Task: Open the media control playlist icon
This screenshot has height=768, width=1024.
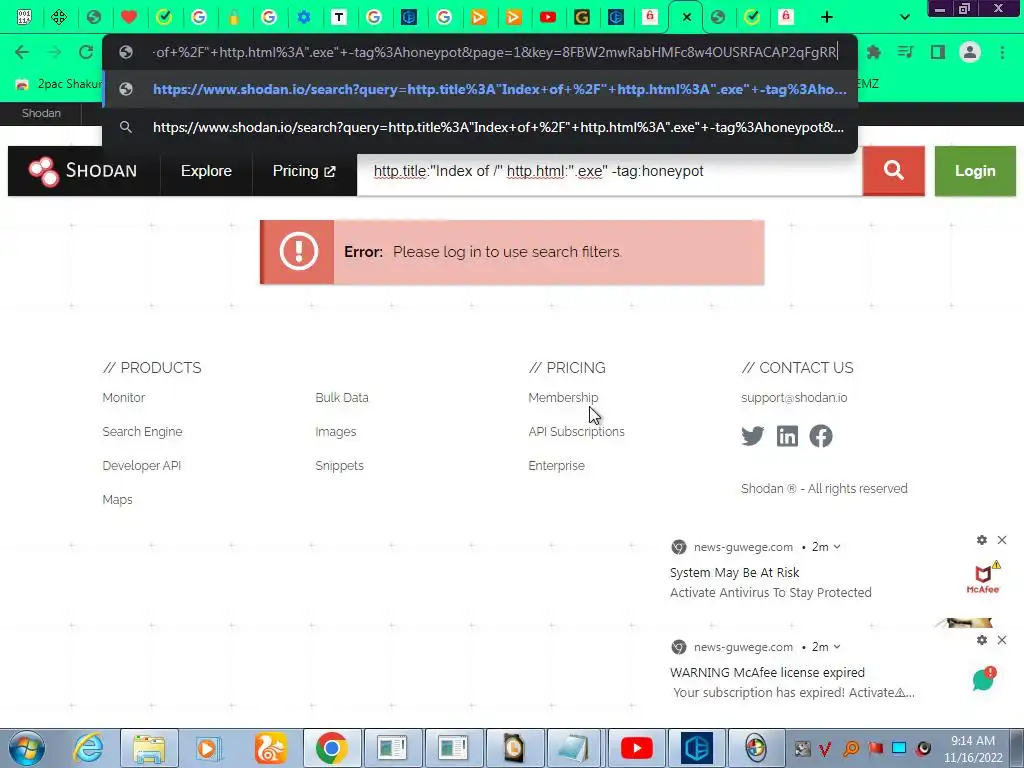Action: tap(905, 52)
